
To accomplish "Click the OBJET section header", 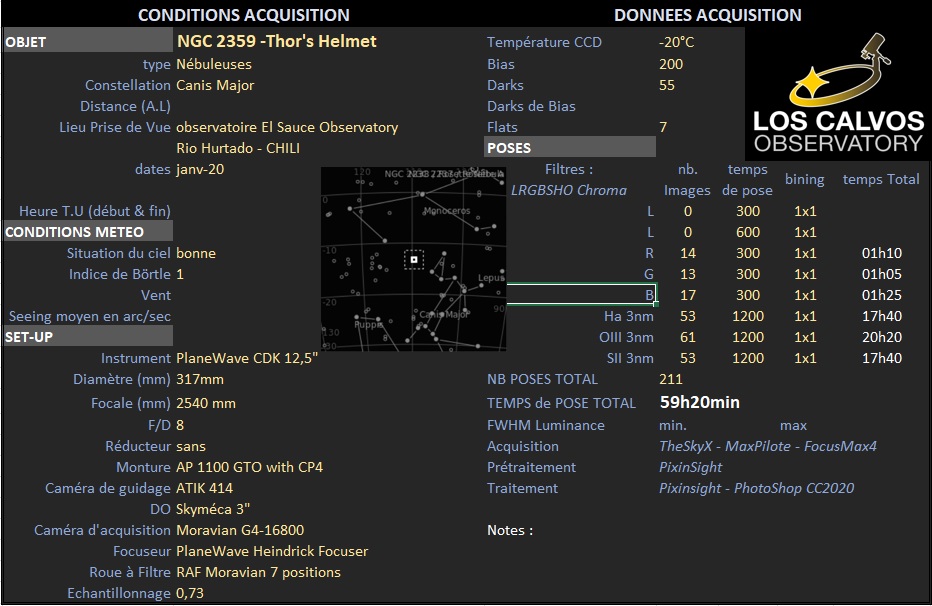I will pyautogui.click(x=88, y=42).
